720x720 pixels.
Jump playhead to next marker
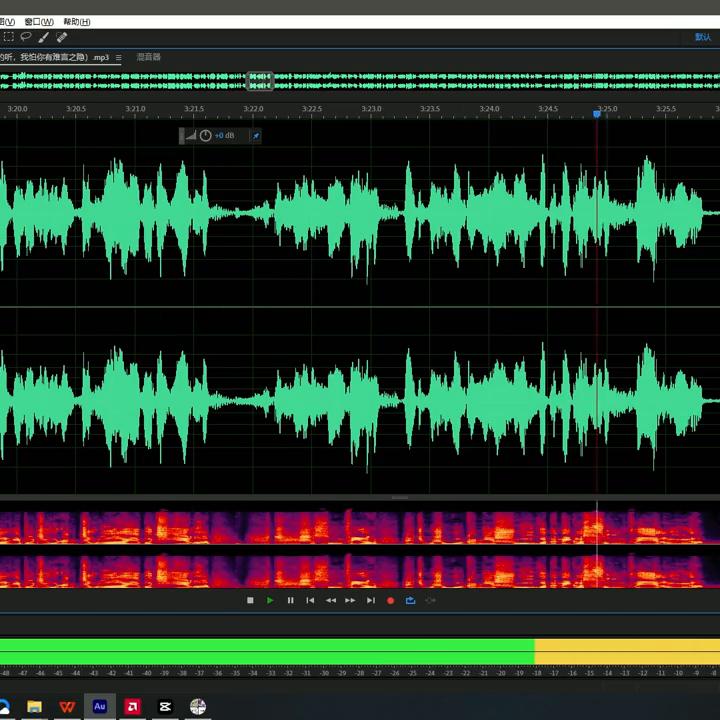(x=371, y=600)
